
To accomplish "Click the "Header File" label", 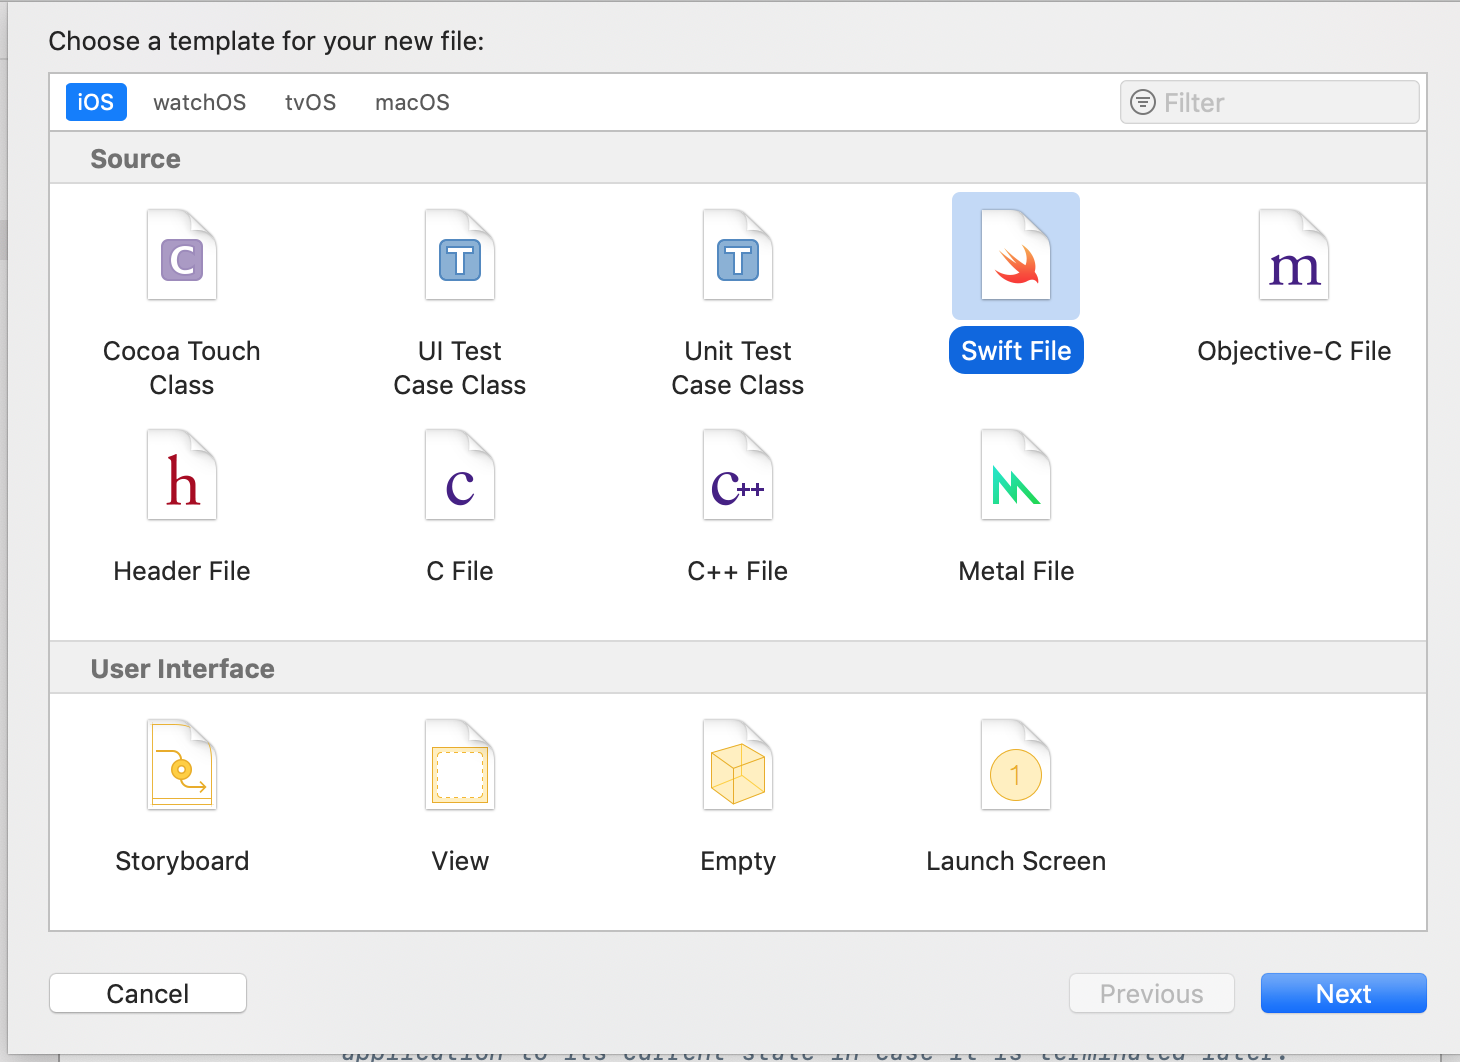I will coord(182,571).
